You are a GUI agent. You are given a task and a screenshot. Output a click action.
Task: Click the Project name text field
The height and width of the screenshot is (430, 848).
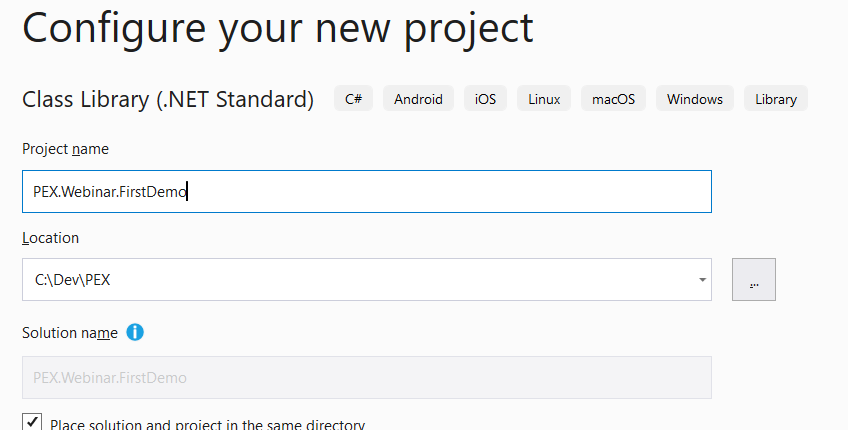[366, 191]
